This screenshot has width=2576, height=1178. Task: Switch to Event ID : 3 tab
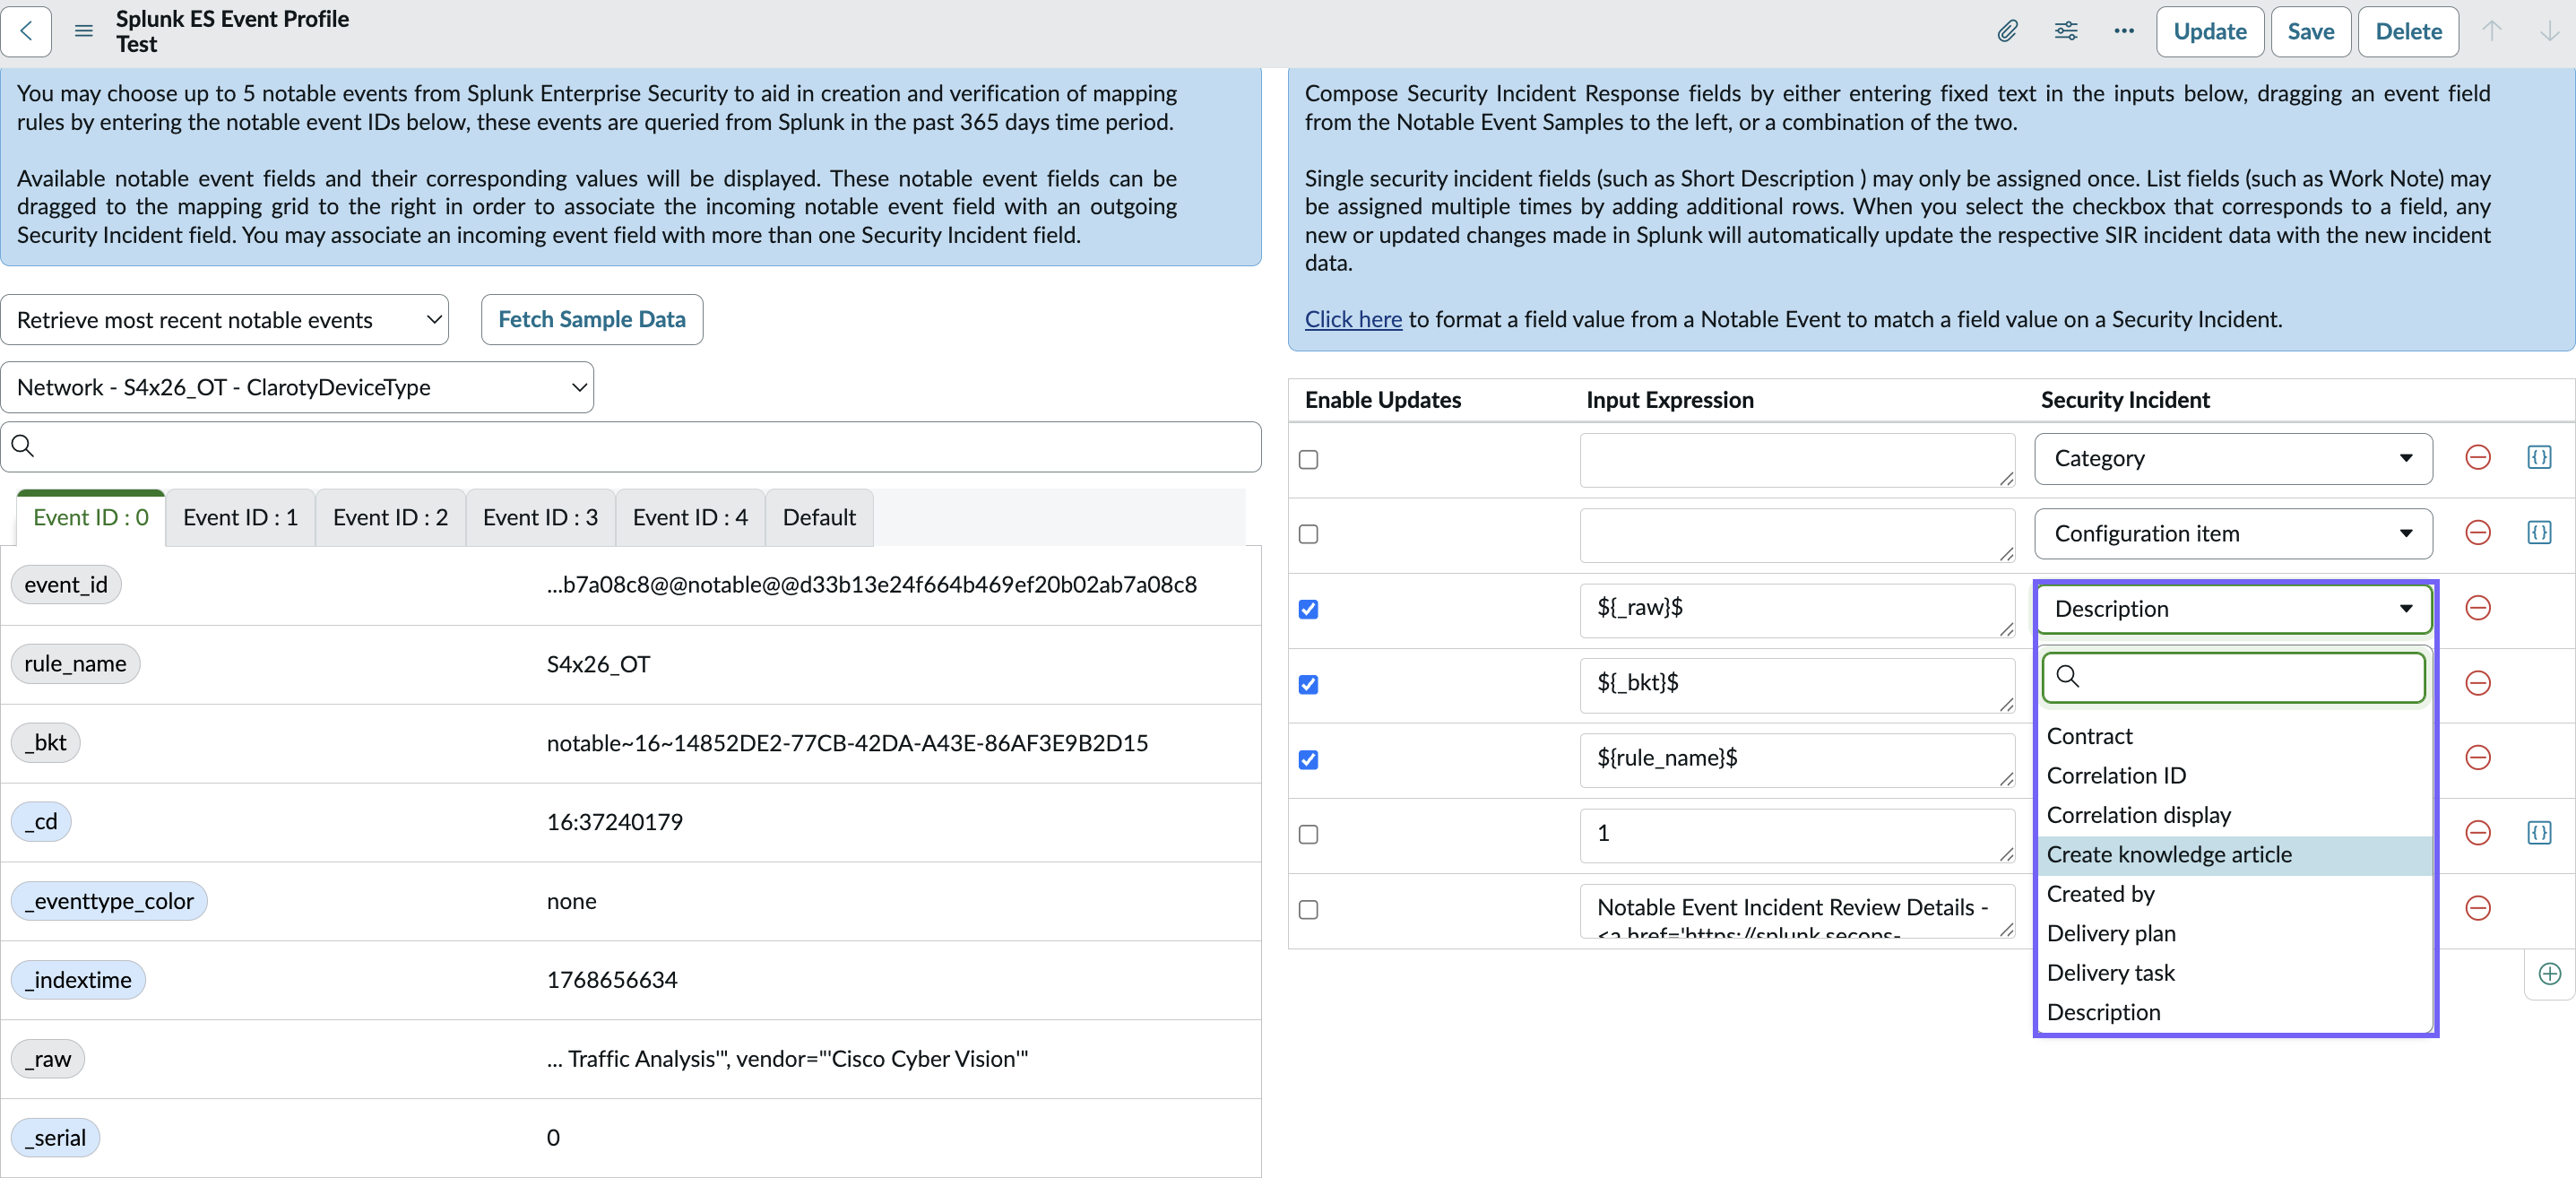point(541,518)
